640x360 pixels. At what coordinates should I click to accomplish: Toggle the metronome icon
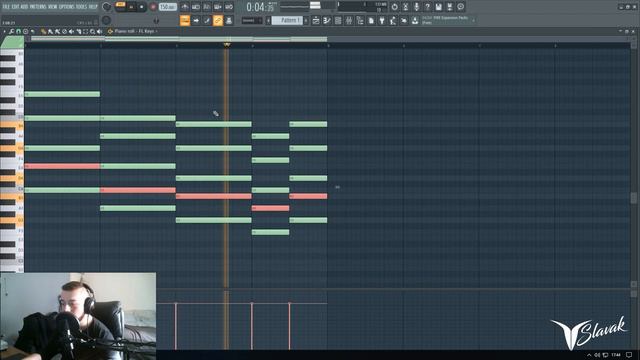(185, 7)
